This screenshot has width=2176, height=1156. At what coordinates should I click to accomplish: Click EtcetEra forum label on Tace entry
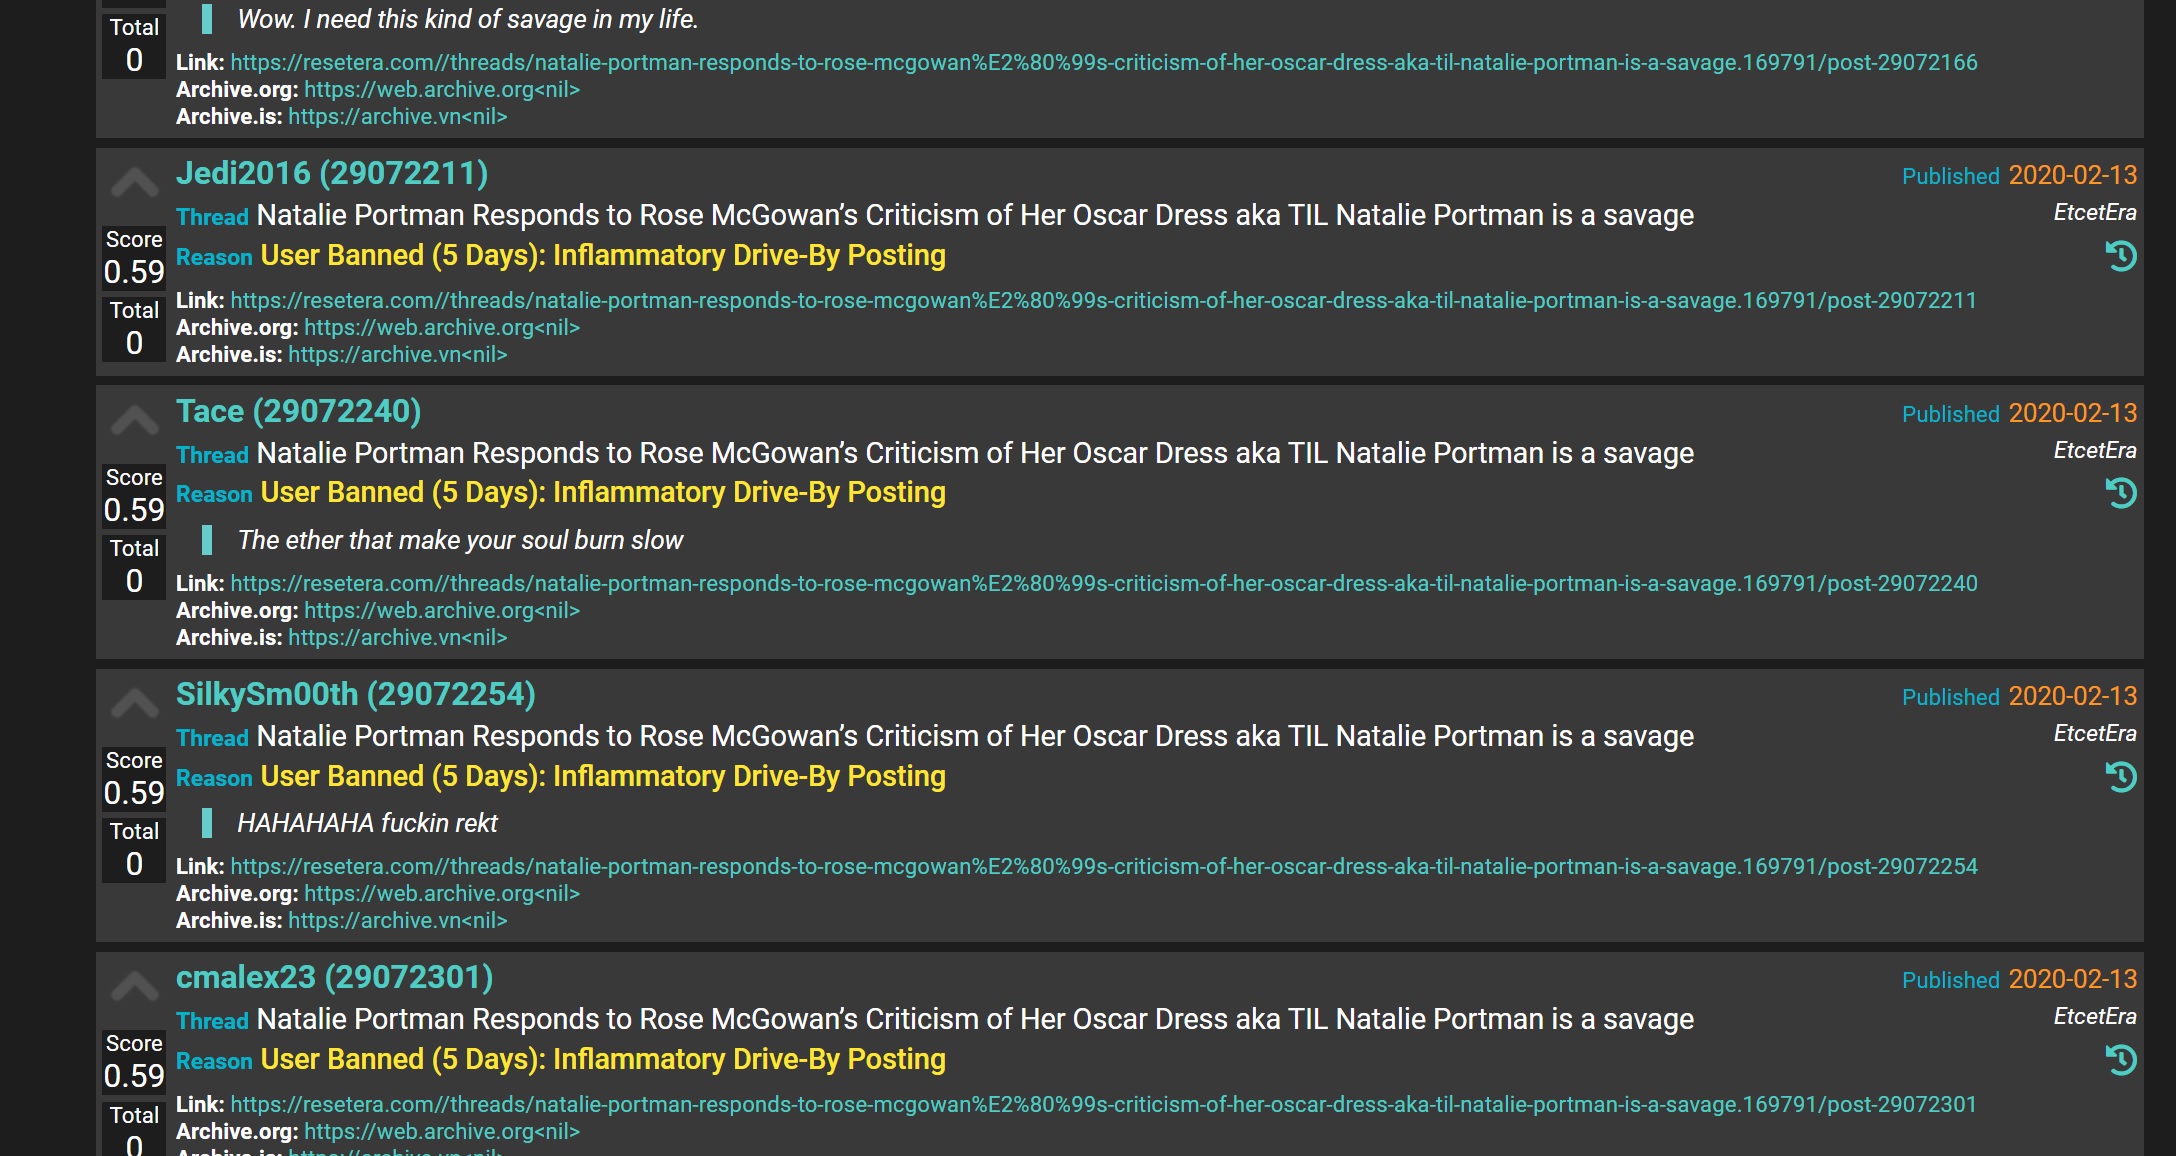[2095, 451]
